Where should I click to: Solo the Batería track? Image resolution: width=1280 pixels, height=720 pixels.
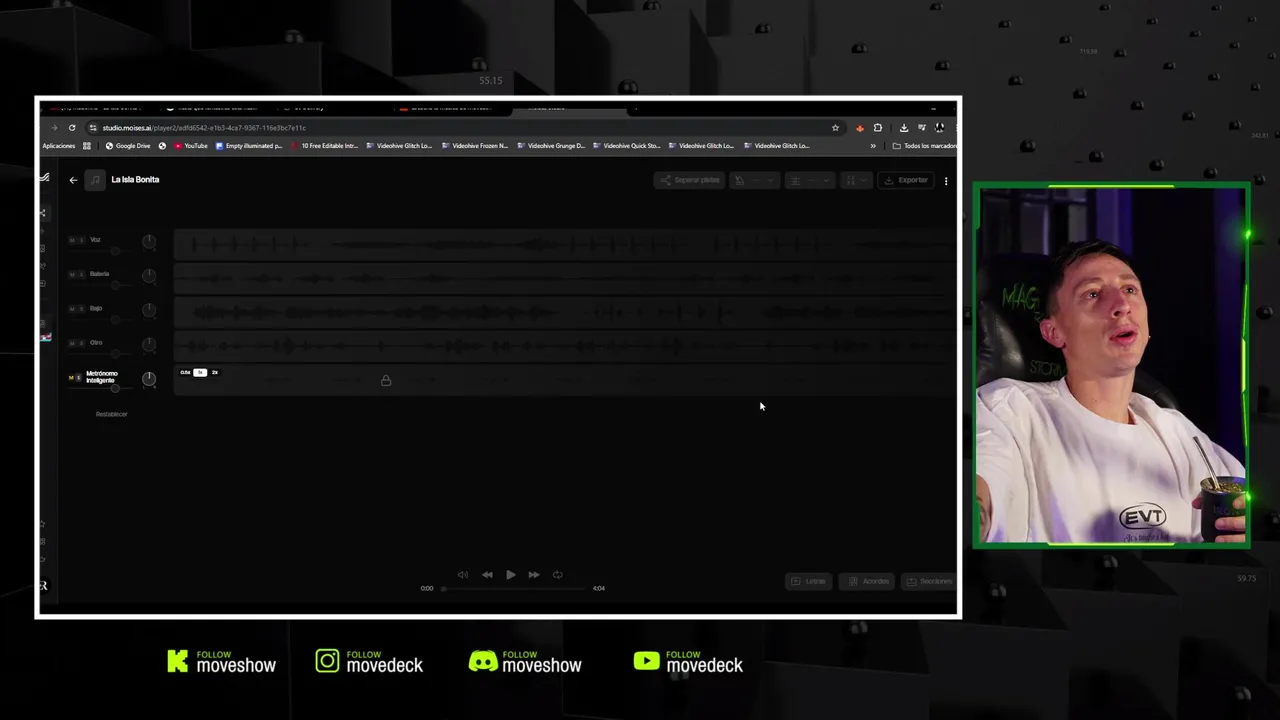coord(81,274)
